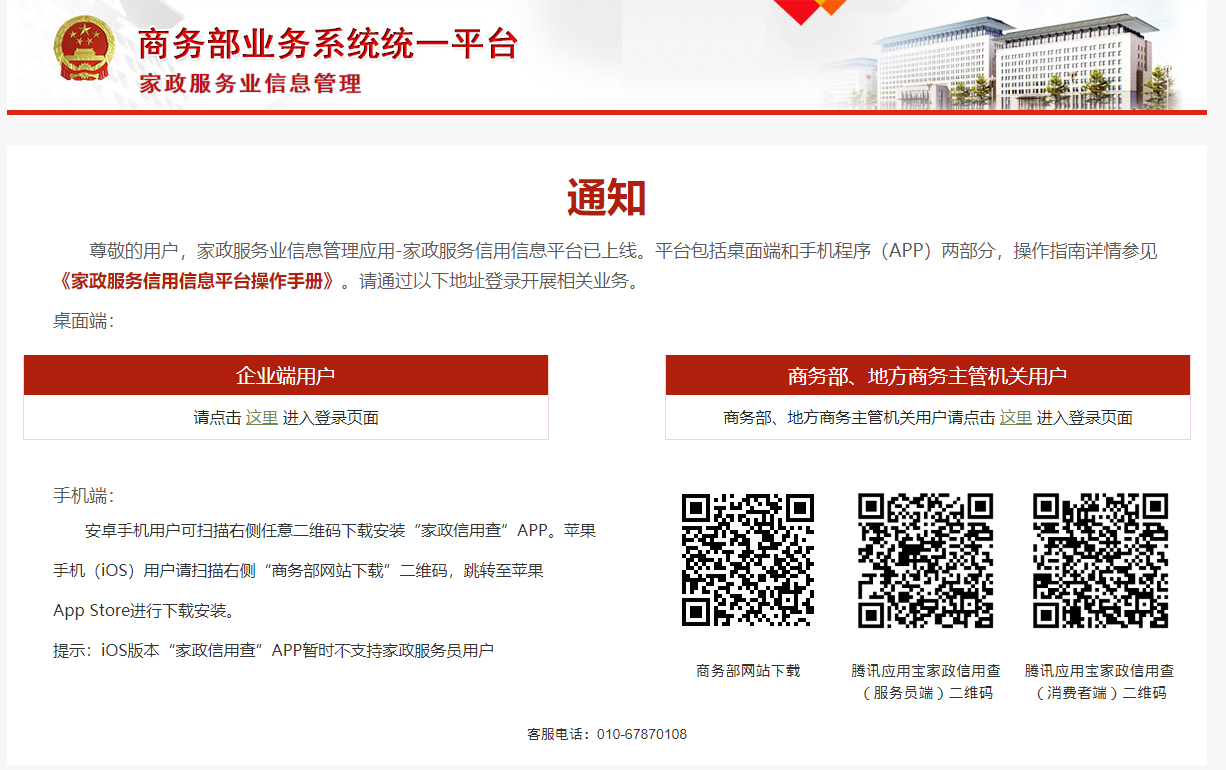Click the 商务部网站下载 caption text
Screen dimensions: 1226x770
pyautogui.click(x=748, y=671)
